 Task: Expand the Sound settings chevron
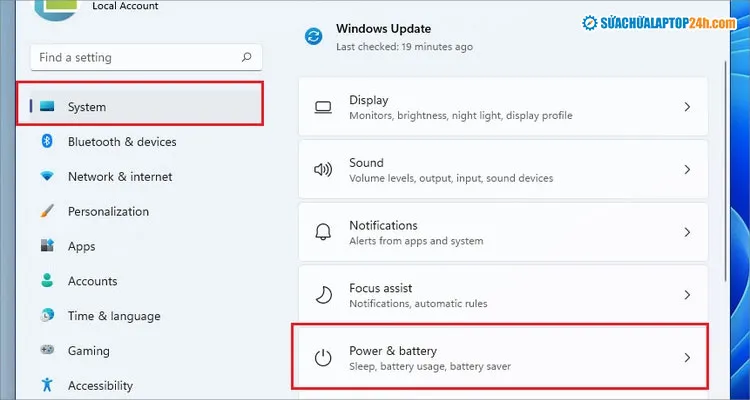pos(687,170)
